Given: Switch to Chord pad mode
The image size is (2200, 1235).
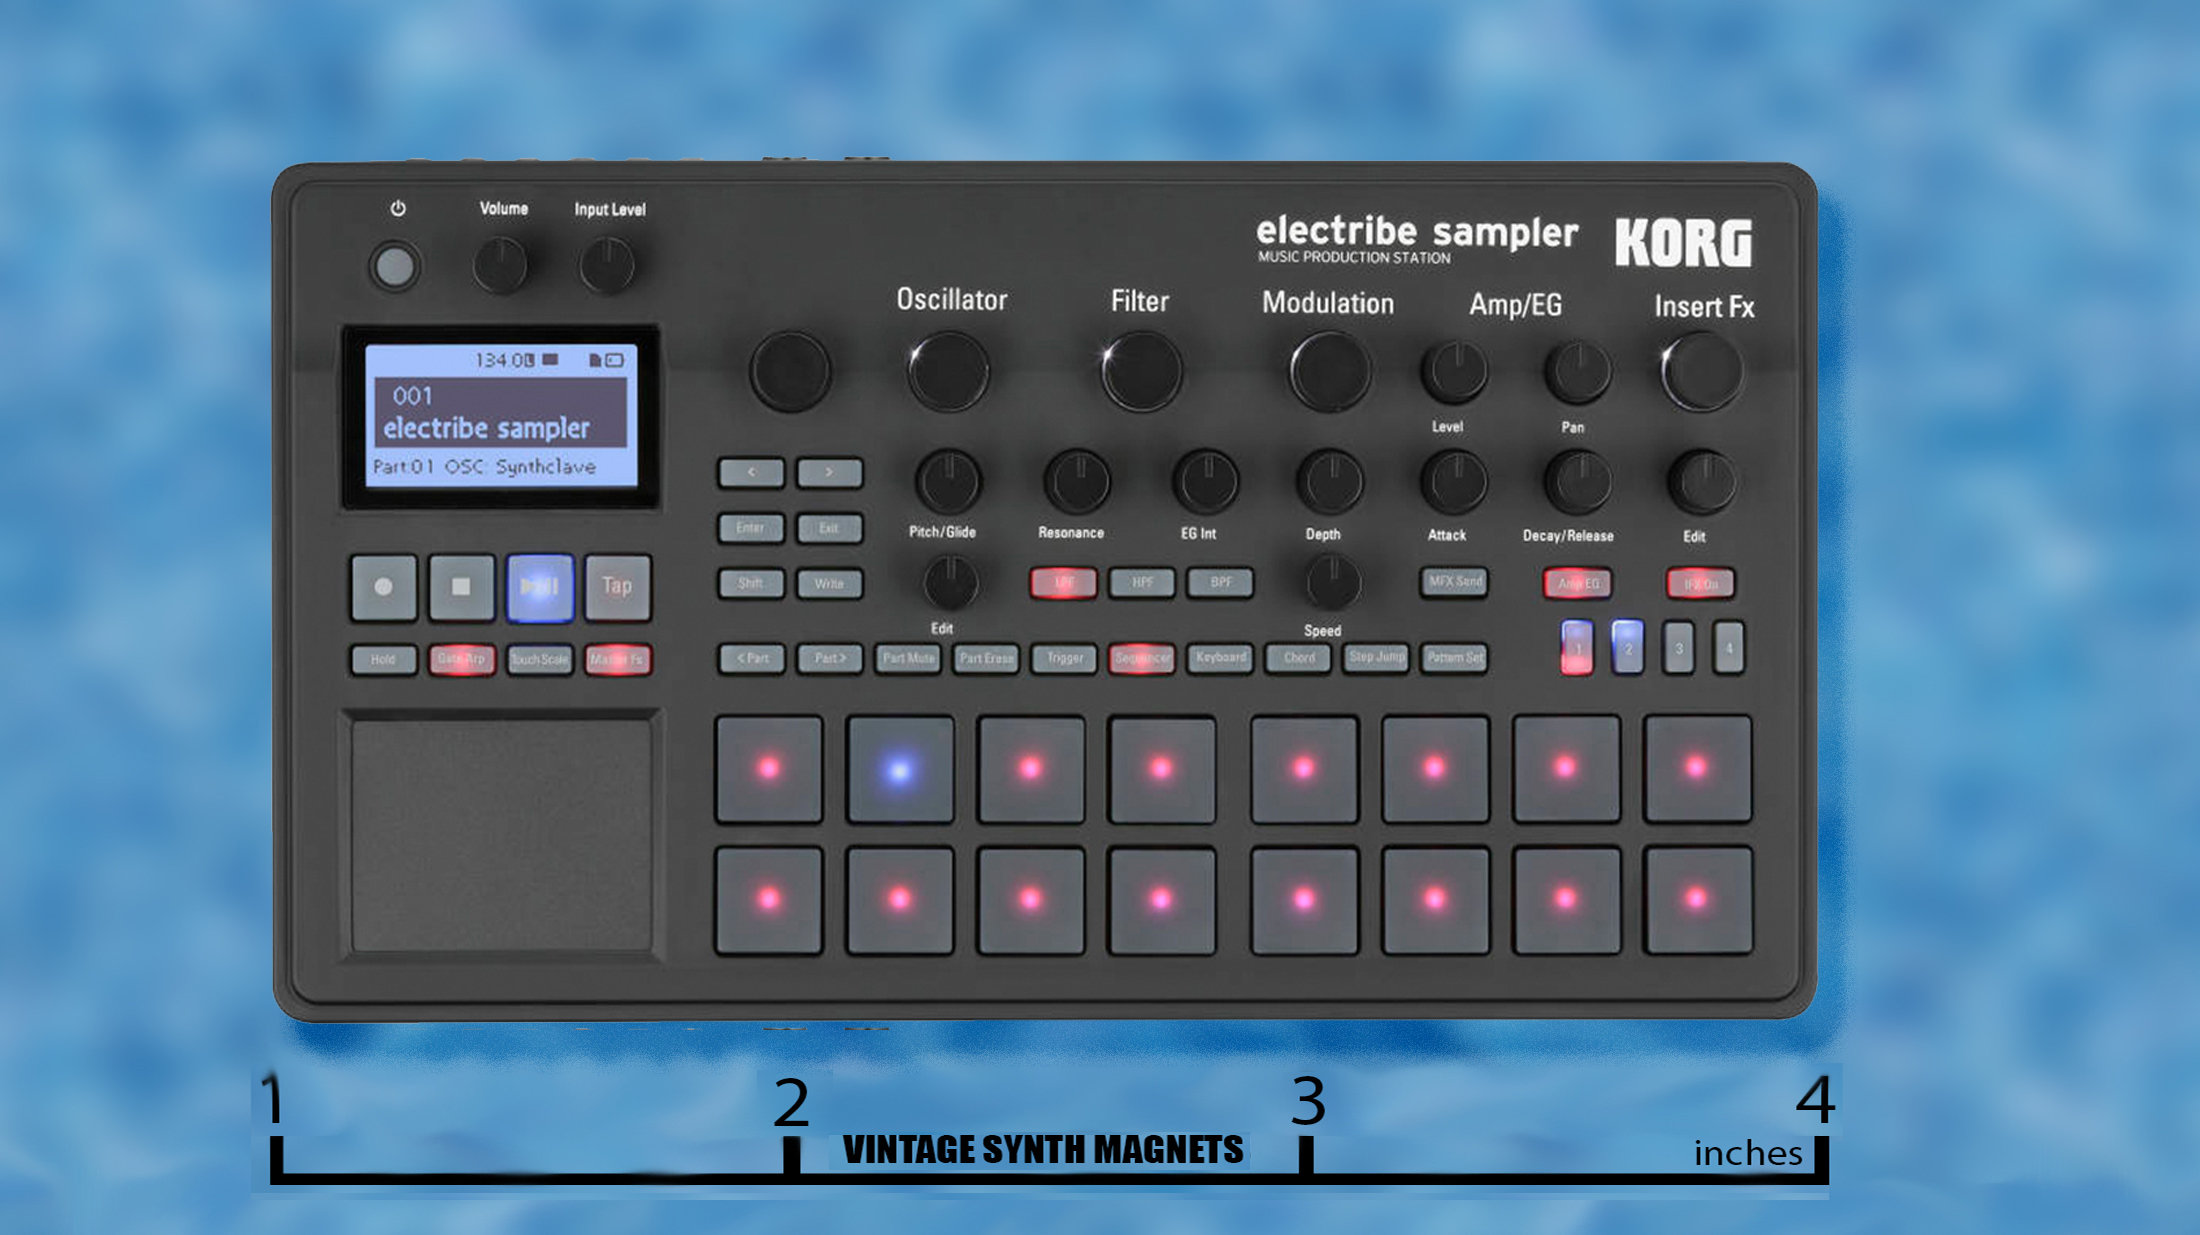Looking at the screenshot, I should tap(1298, 658).
